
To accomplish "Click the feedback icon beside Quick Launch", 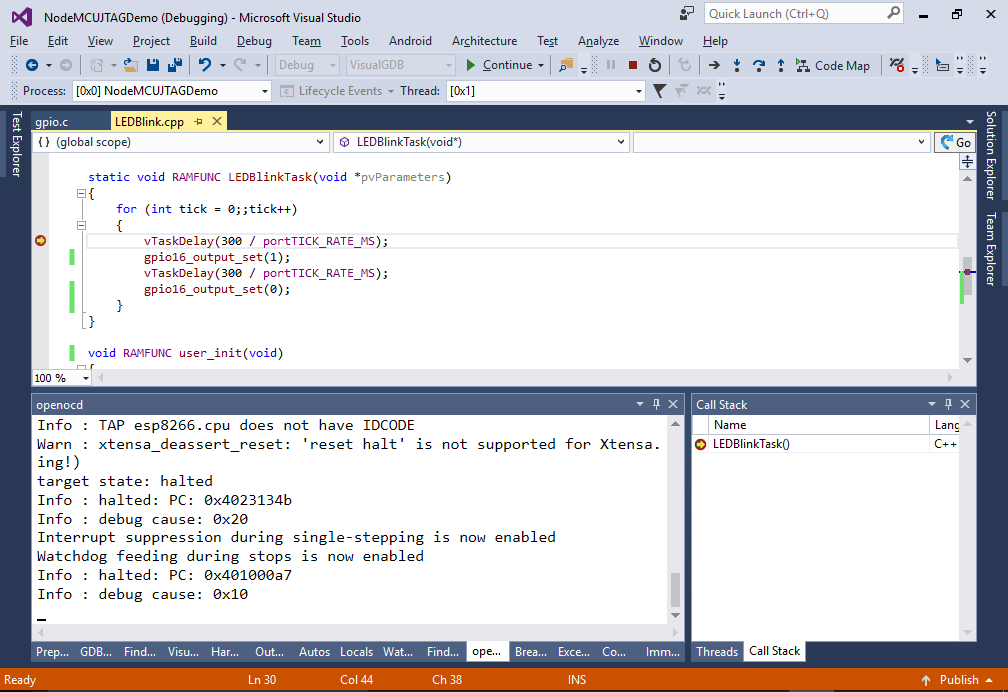I will tap(687, 14).
